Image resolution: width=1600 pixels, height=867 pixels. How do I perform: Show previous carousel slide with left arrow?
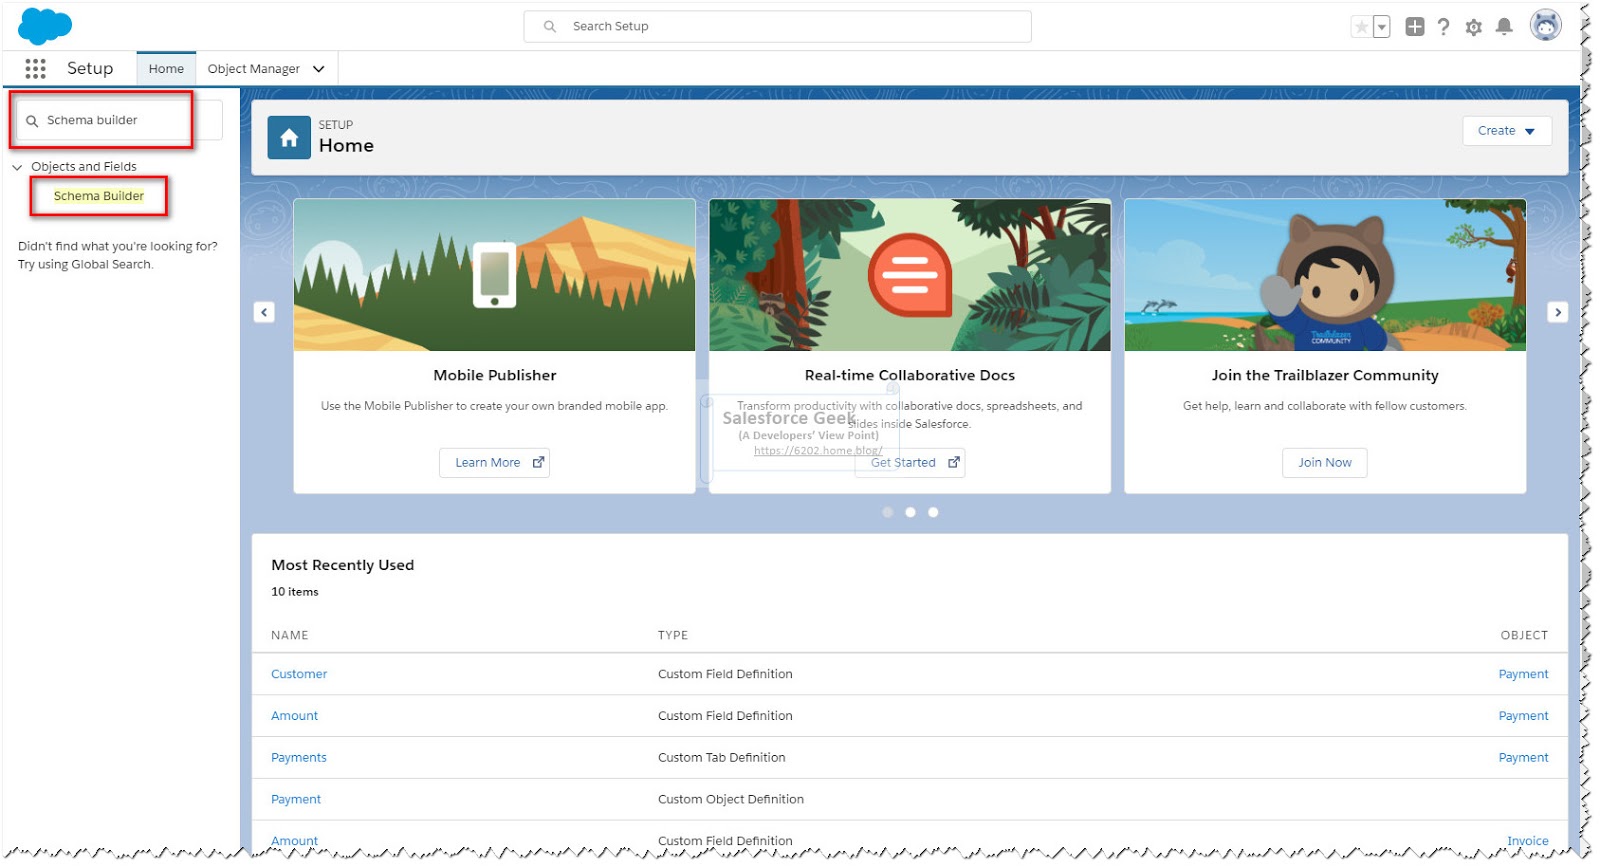264,312
